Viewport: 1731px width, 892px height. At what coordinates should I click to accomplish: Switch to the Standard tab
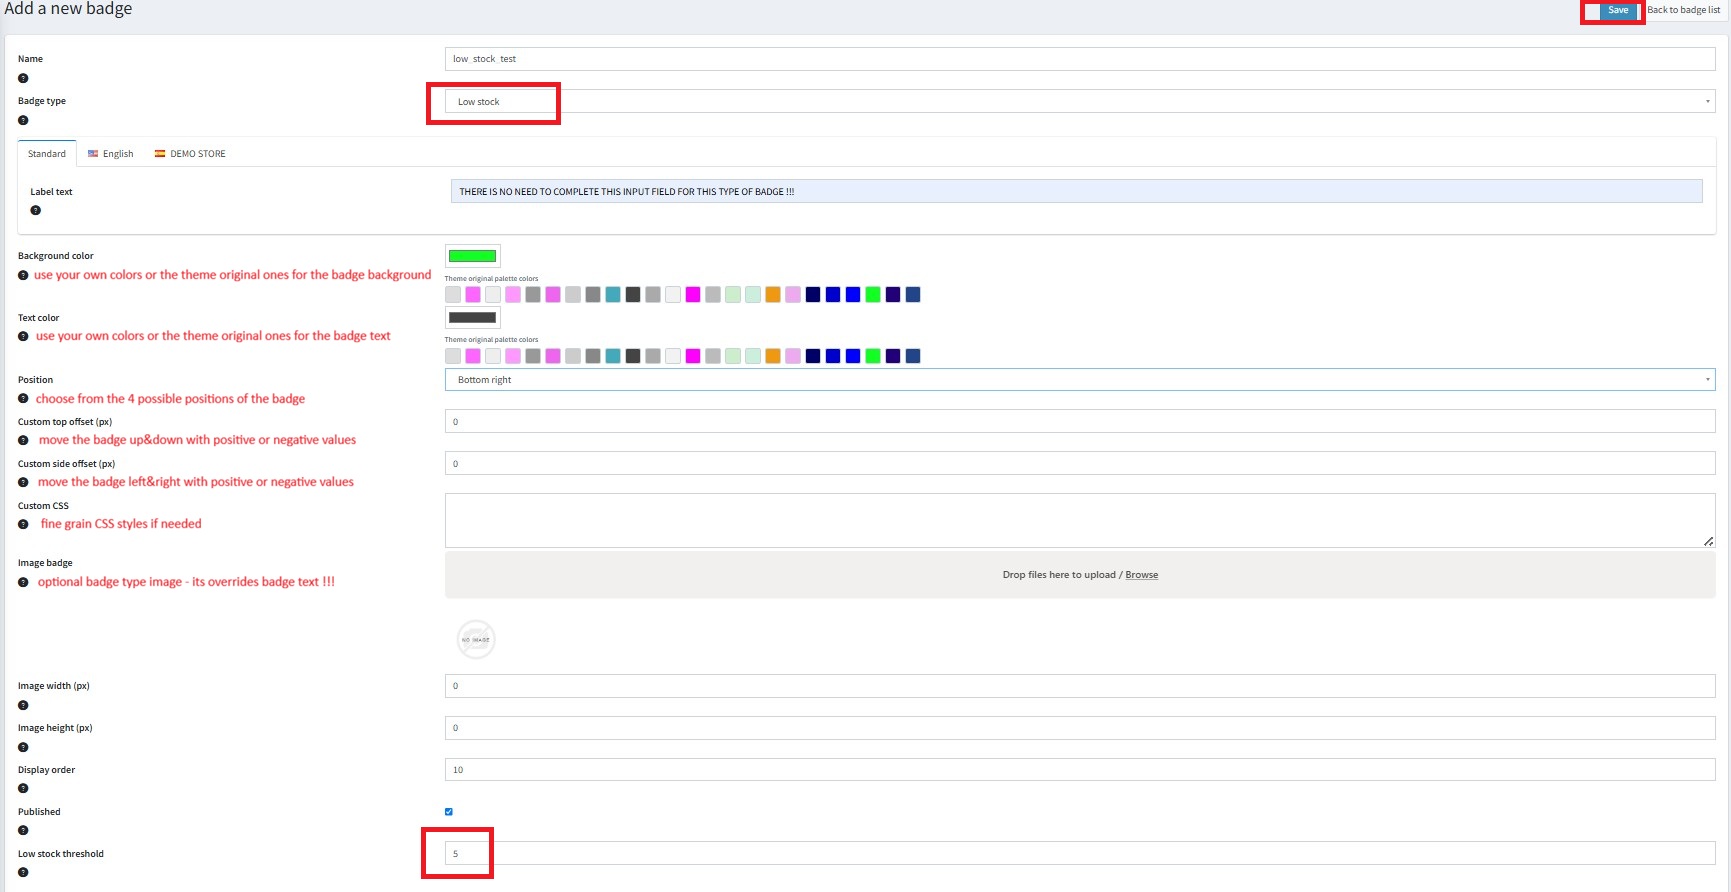click(47, 154)
